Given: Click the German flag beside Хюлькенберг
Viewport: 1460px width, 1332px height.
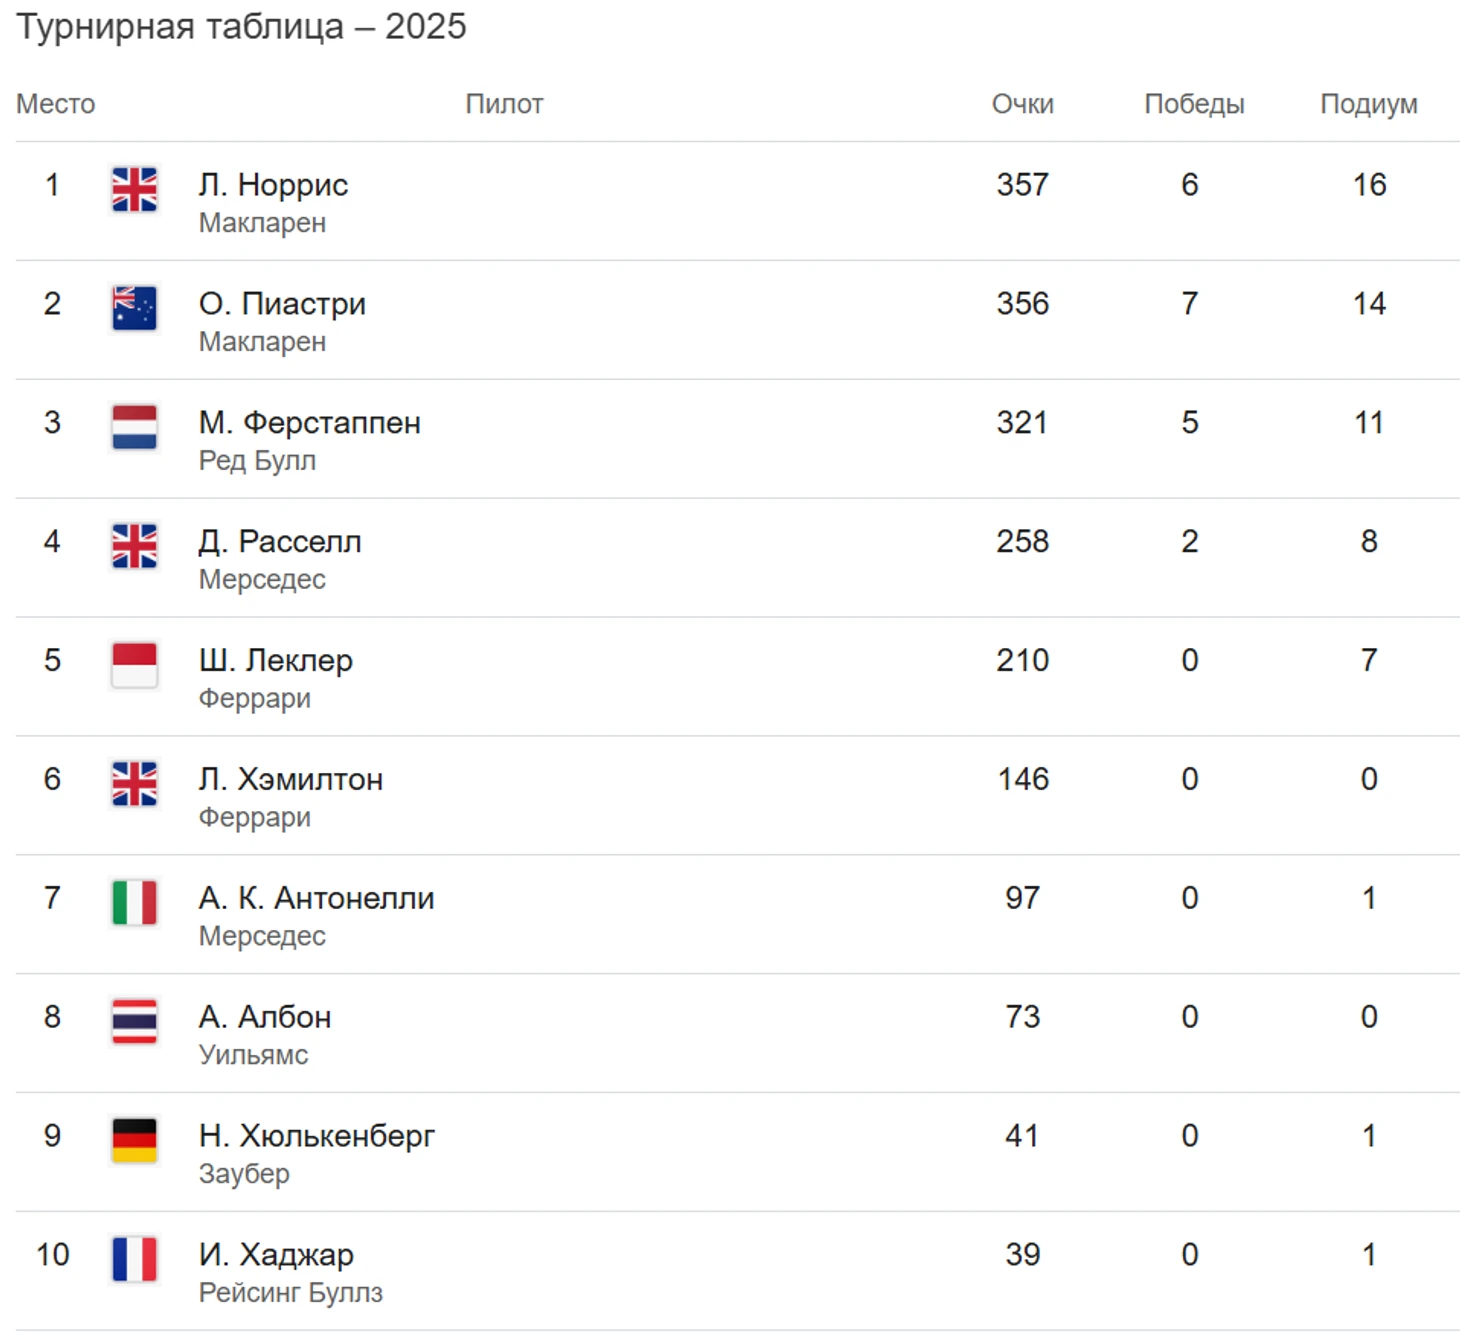Looking at the screenshot, I should pyautogui.click(x=134, y=1140).
